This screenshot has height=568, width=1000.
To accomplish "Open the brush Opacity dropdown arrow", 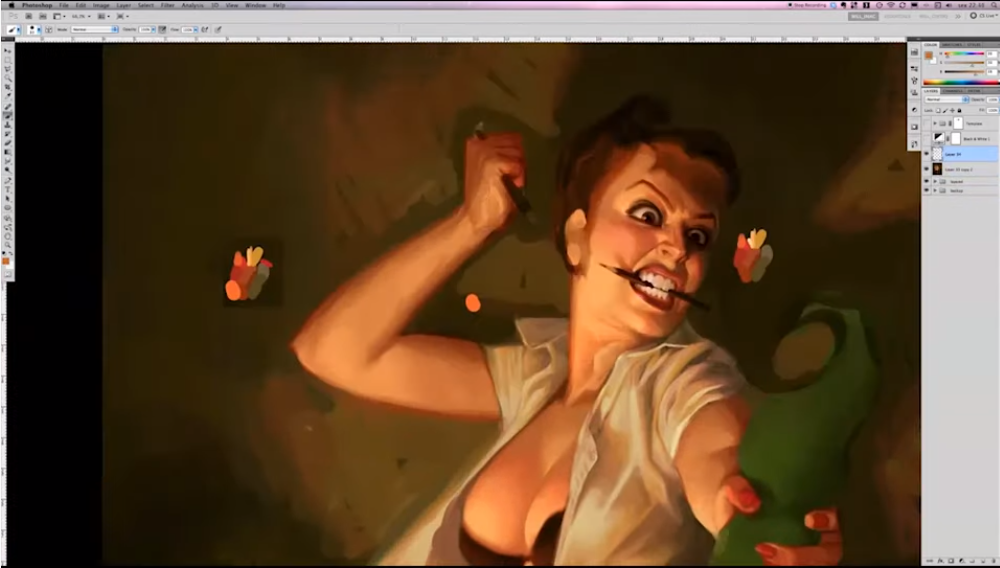I will pos(153,29).
